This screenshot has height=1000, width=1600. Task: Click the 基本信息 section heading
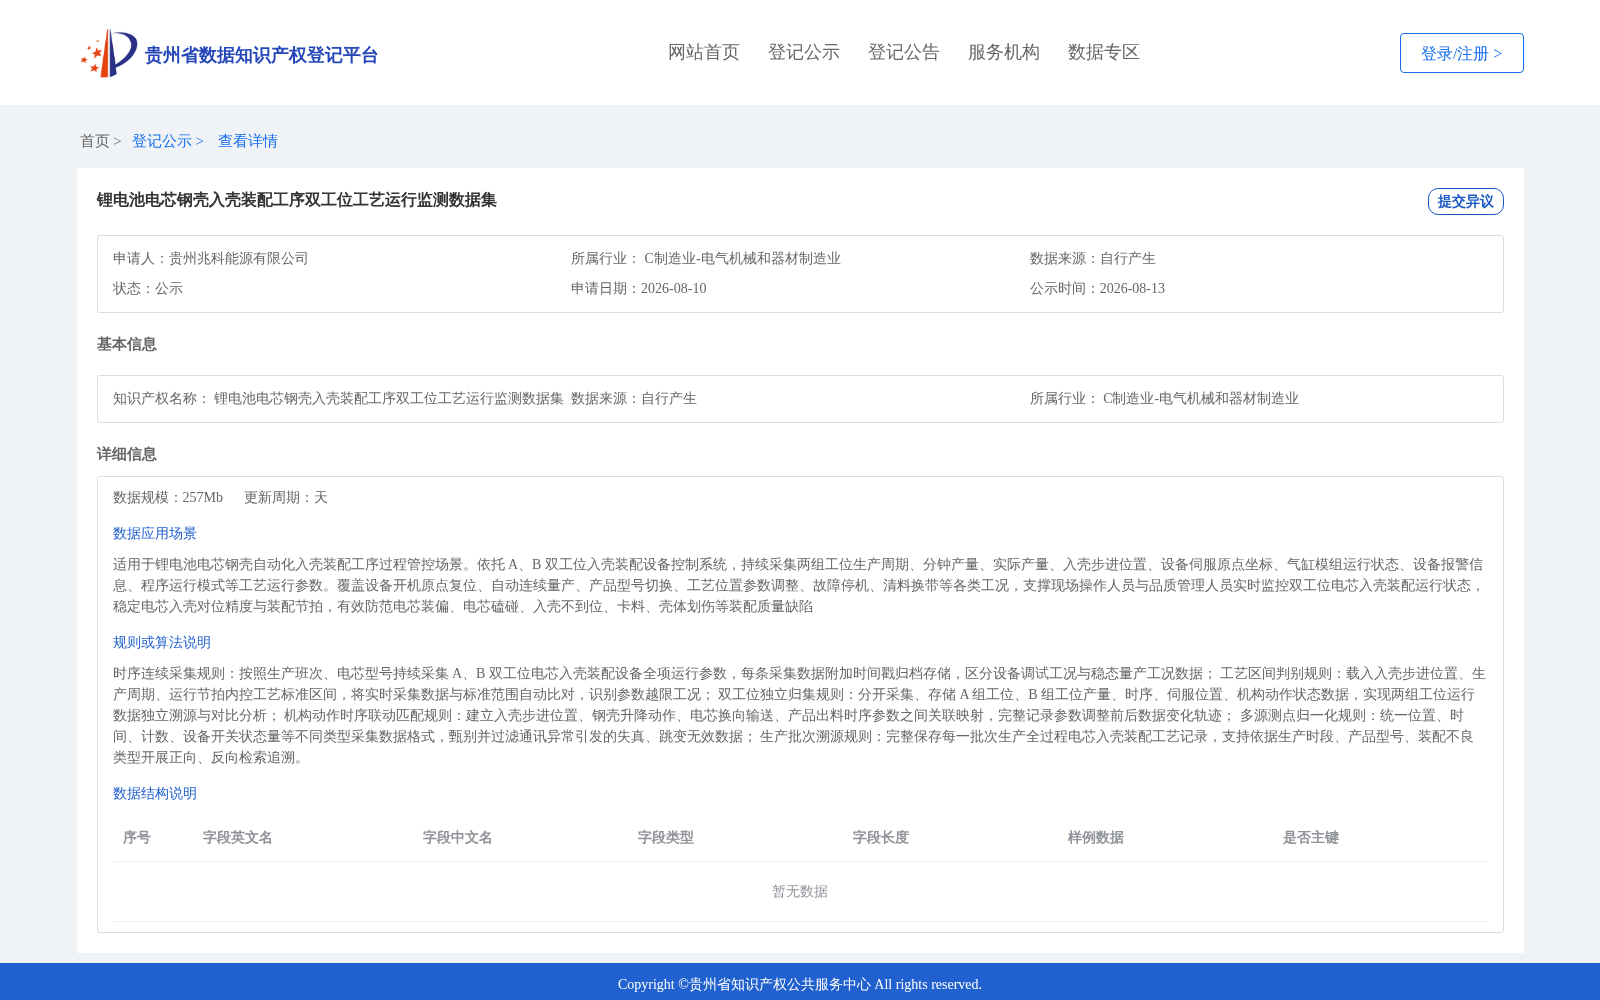tap(127, 344)
